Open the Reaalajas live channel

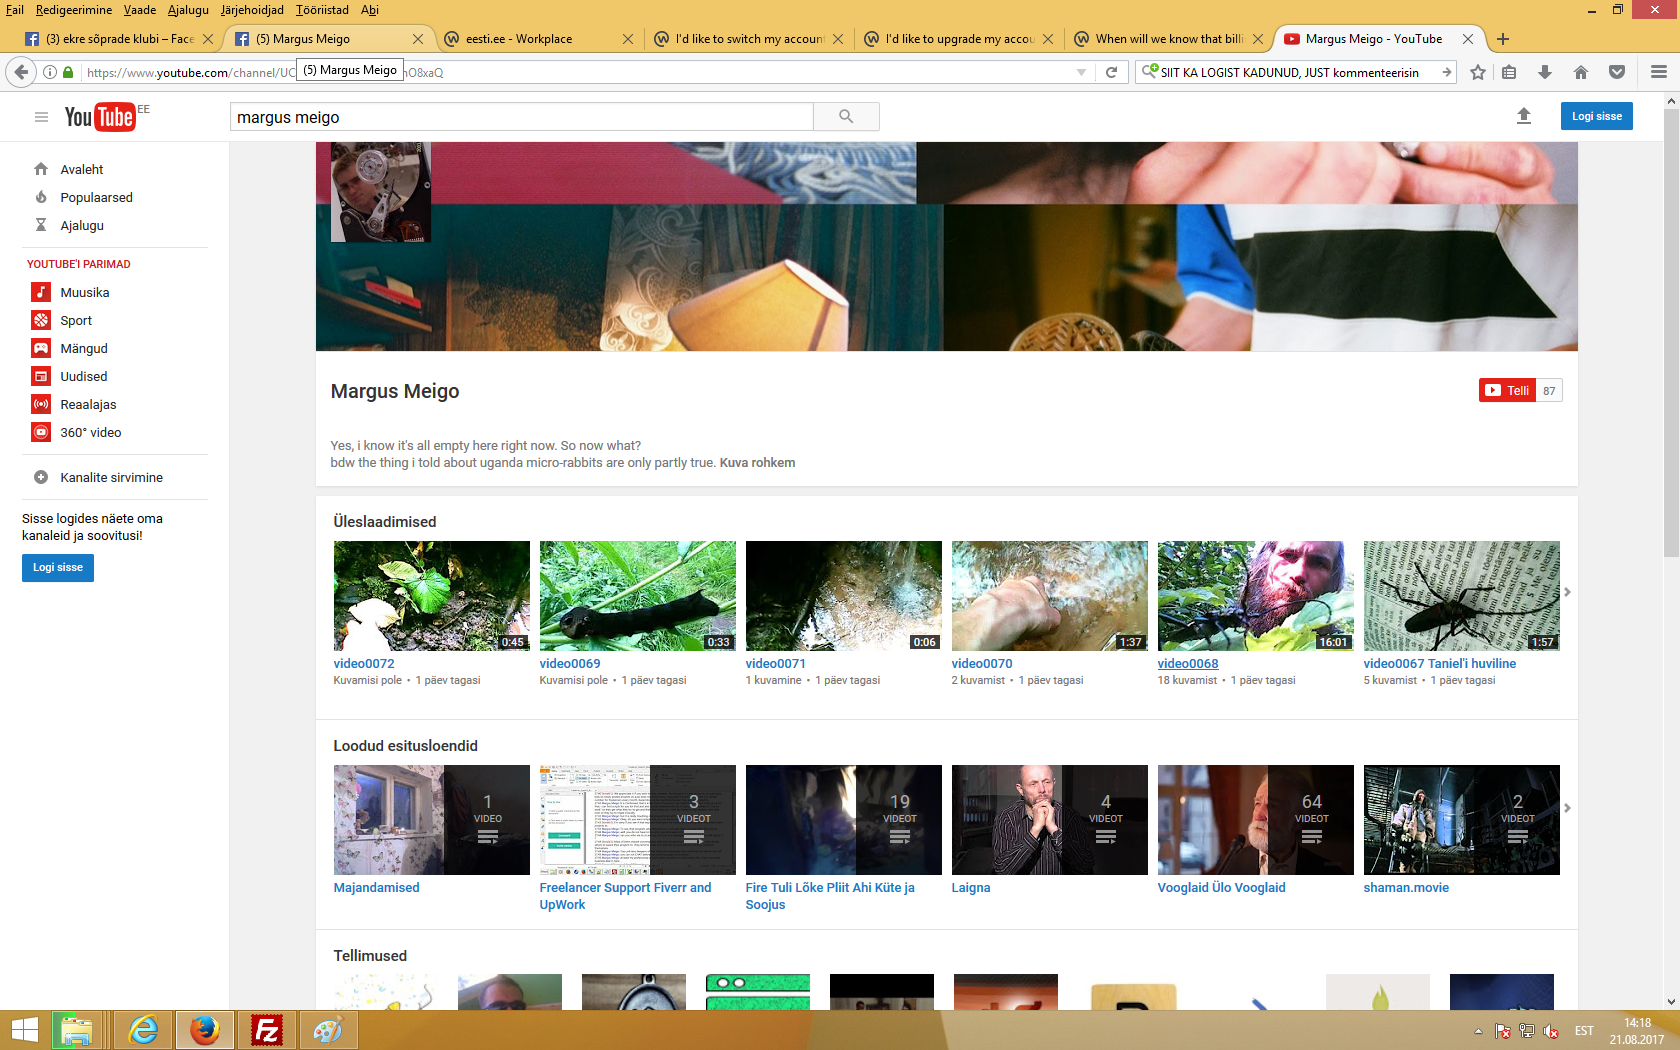point(74,404)
